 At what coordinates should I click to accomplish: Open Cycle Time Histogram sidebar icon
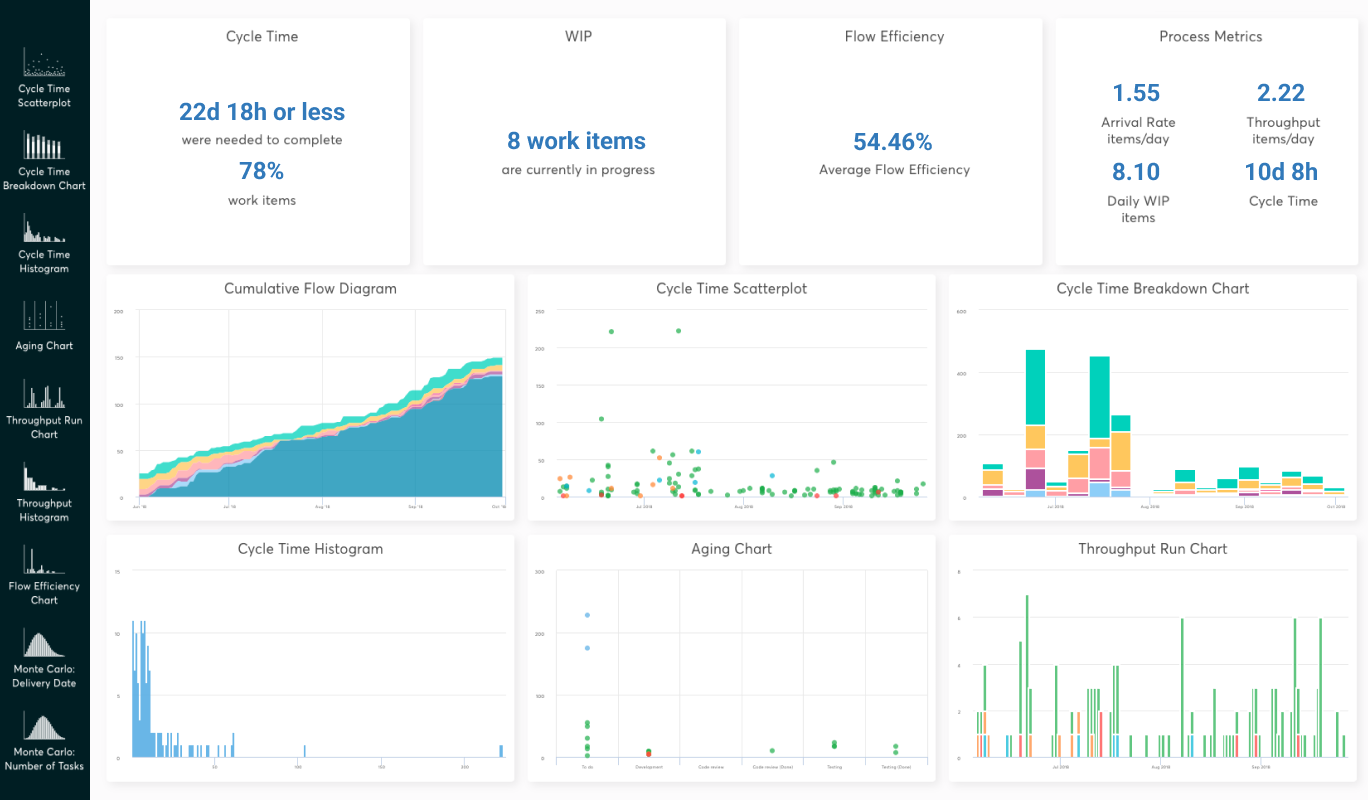(x=44, y=231)
